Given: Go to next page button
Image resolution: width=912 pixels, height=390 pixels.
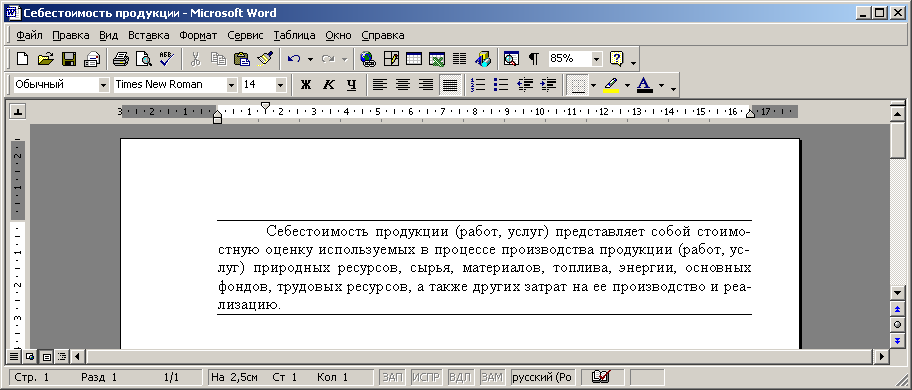Looking at the screenshot, I should 897,340.
